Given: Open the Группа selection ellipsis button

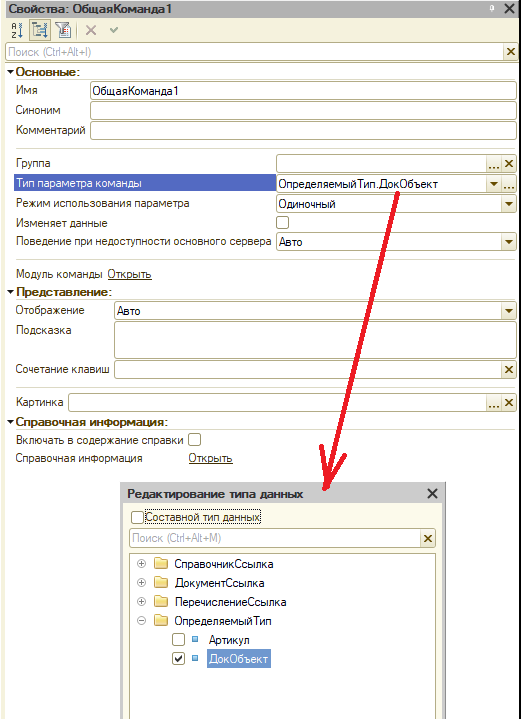Looking at the screenshot, I should (494, 164).
